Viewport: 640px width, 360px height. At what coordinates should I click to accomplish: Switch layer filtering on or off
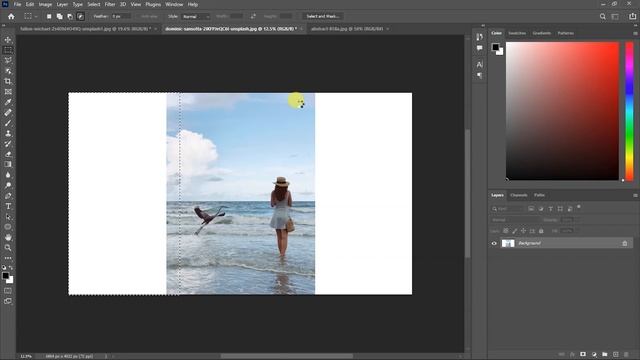(579, 207)
